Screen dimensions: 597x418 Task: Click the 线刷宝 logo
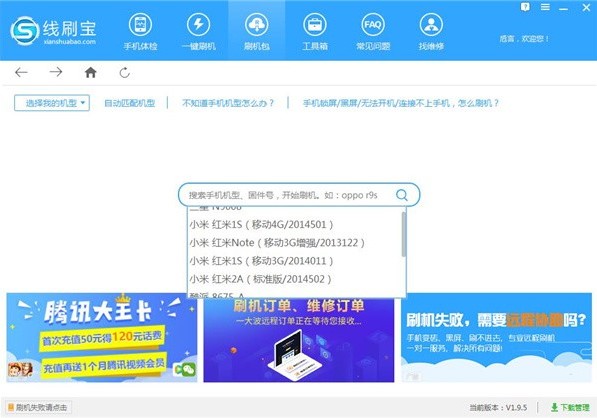coord(53,30)
